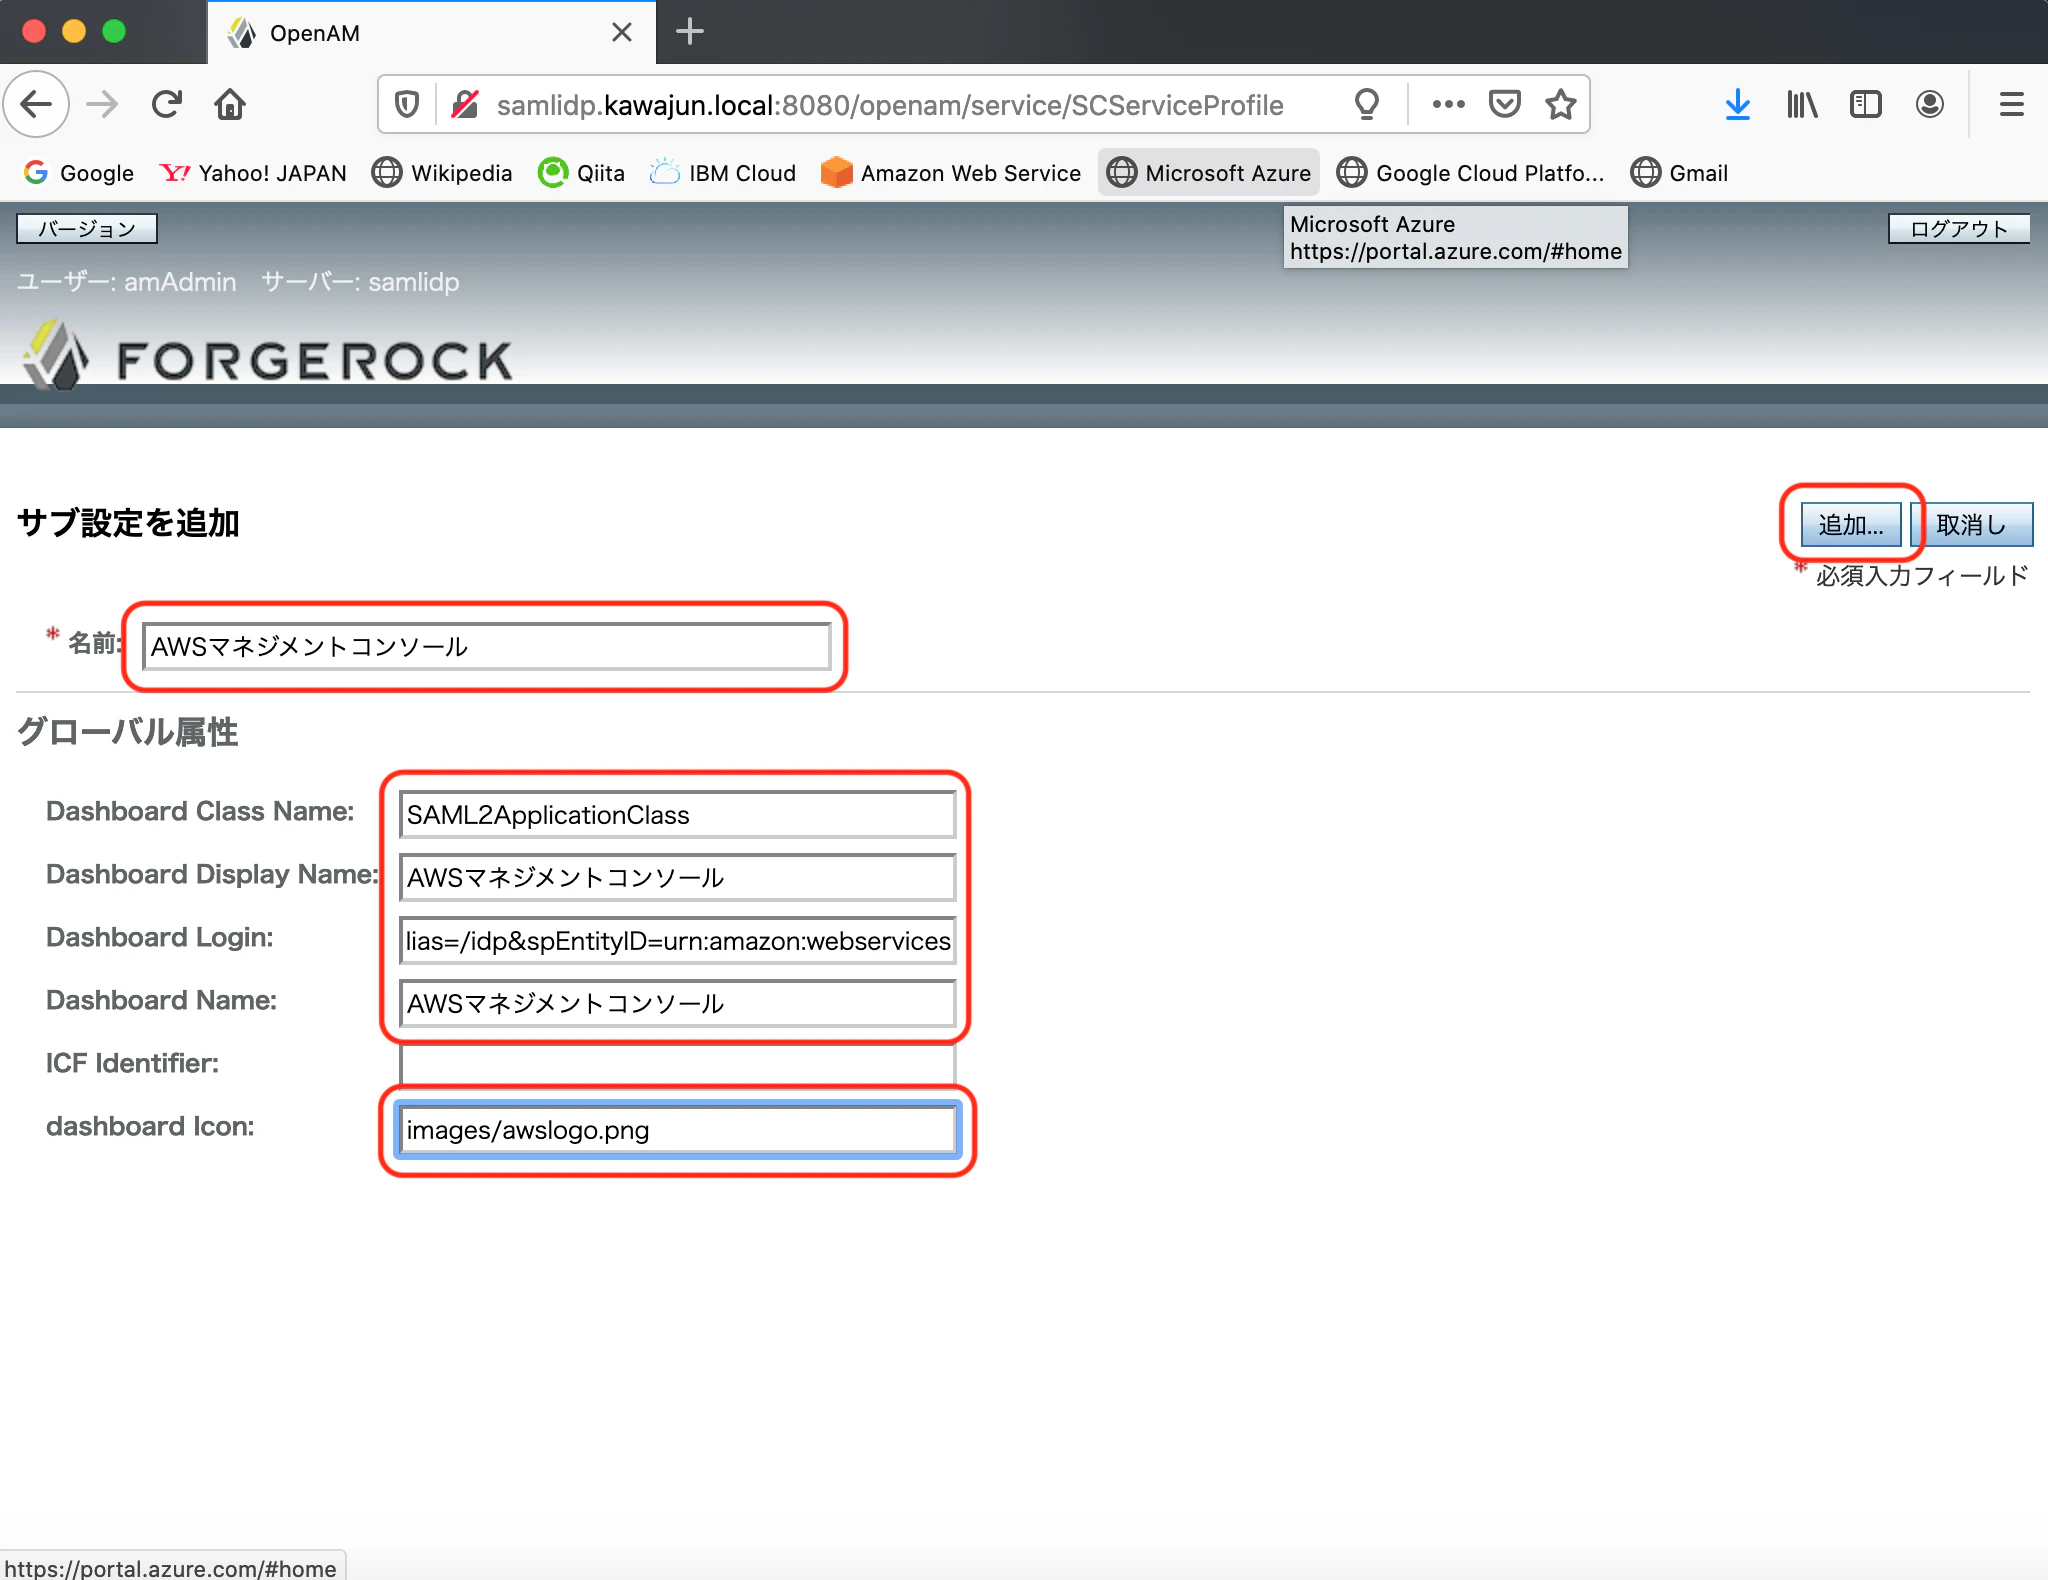This screenshot has width=2048, height=1580.
Task: Open the Microsoft Azure bookmark
Action: pyautogui.click(x=1209, y=173)
